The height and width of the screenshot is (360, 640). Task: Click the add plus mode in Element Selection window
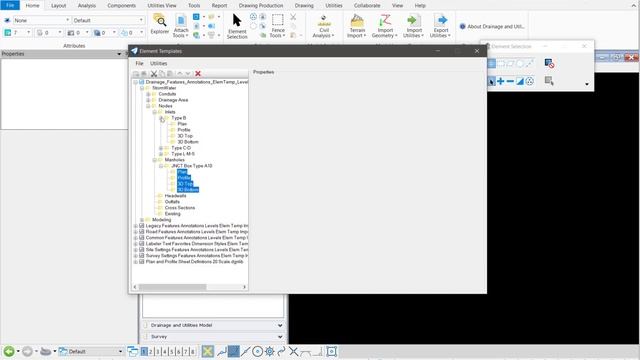[x=500, y=81]
